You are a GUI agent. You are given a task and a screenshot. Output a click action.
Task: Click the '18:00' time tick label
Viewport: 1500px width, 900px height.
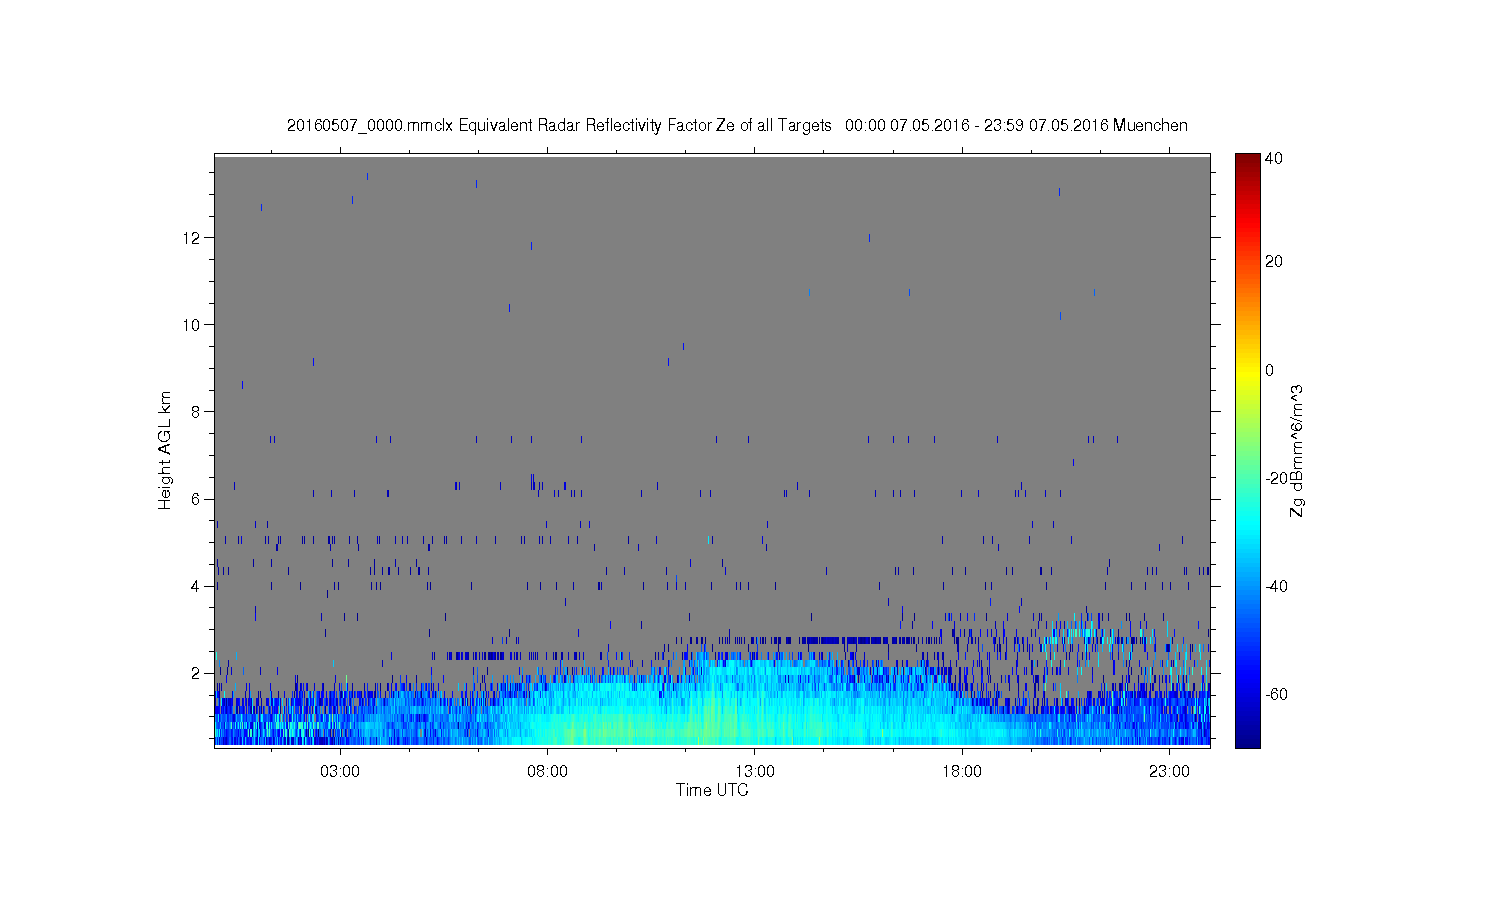pos(962,772)
